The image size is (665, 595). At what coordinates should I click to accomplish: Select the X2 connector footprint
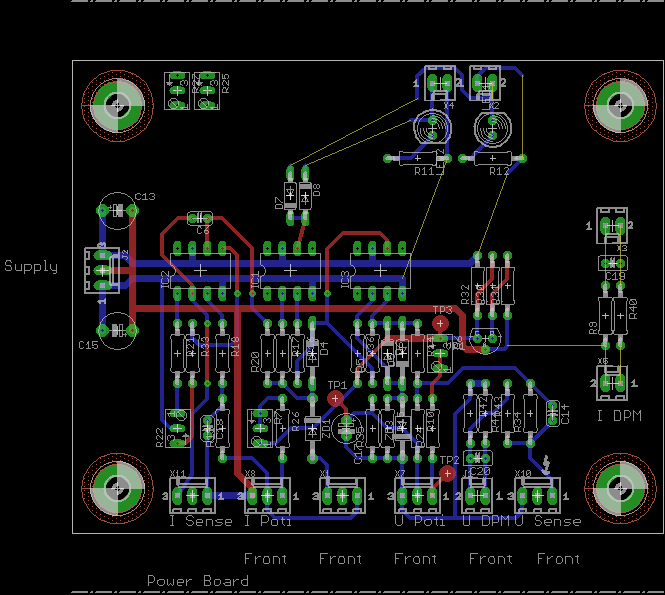(x=485, y=83)
